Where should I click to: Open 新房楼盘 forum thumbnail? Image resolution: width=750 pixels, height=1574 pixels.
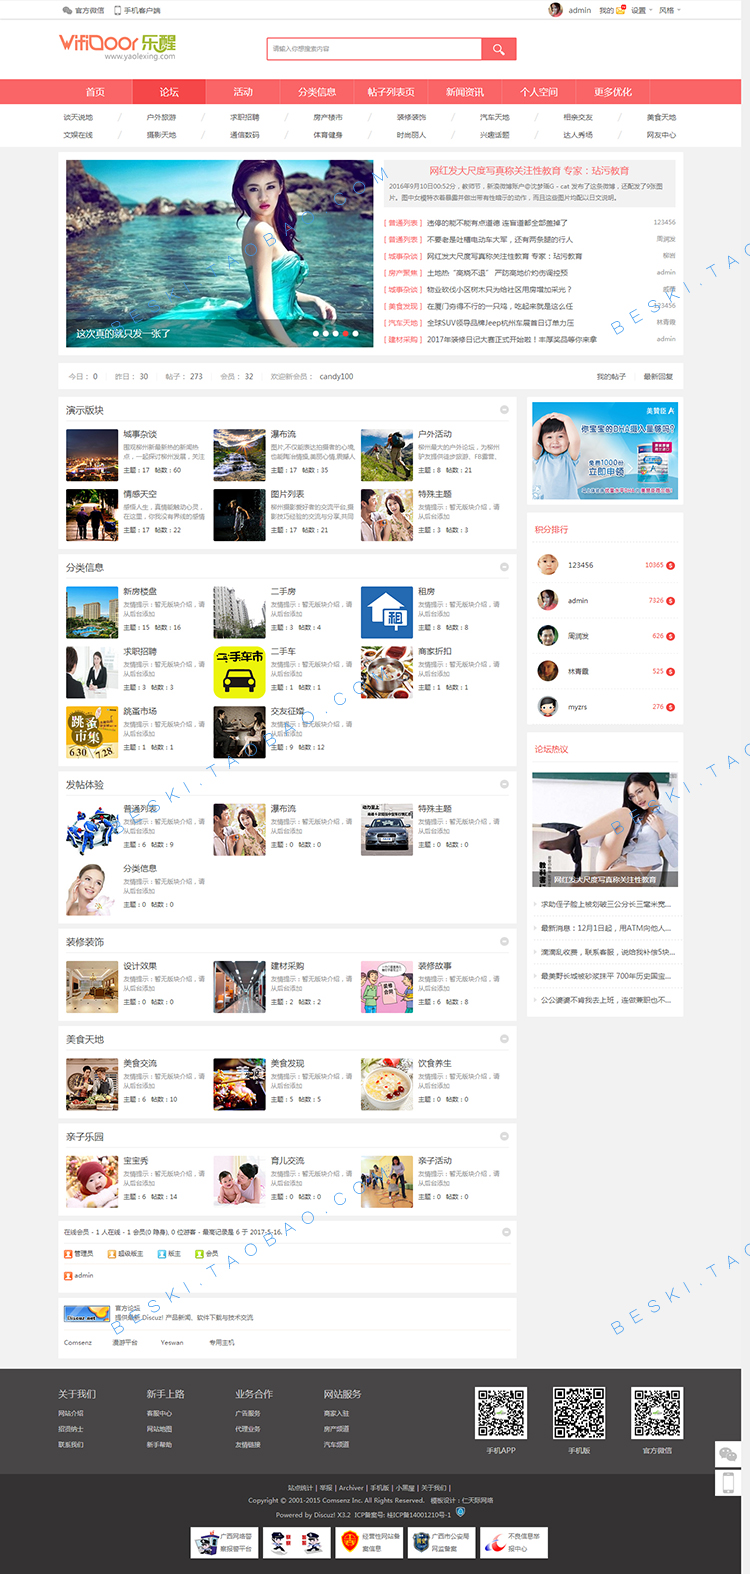coord(92,612)
